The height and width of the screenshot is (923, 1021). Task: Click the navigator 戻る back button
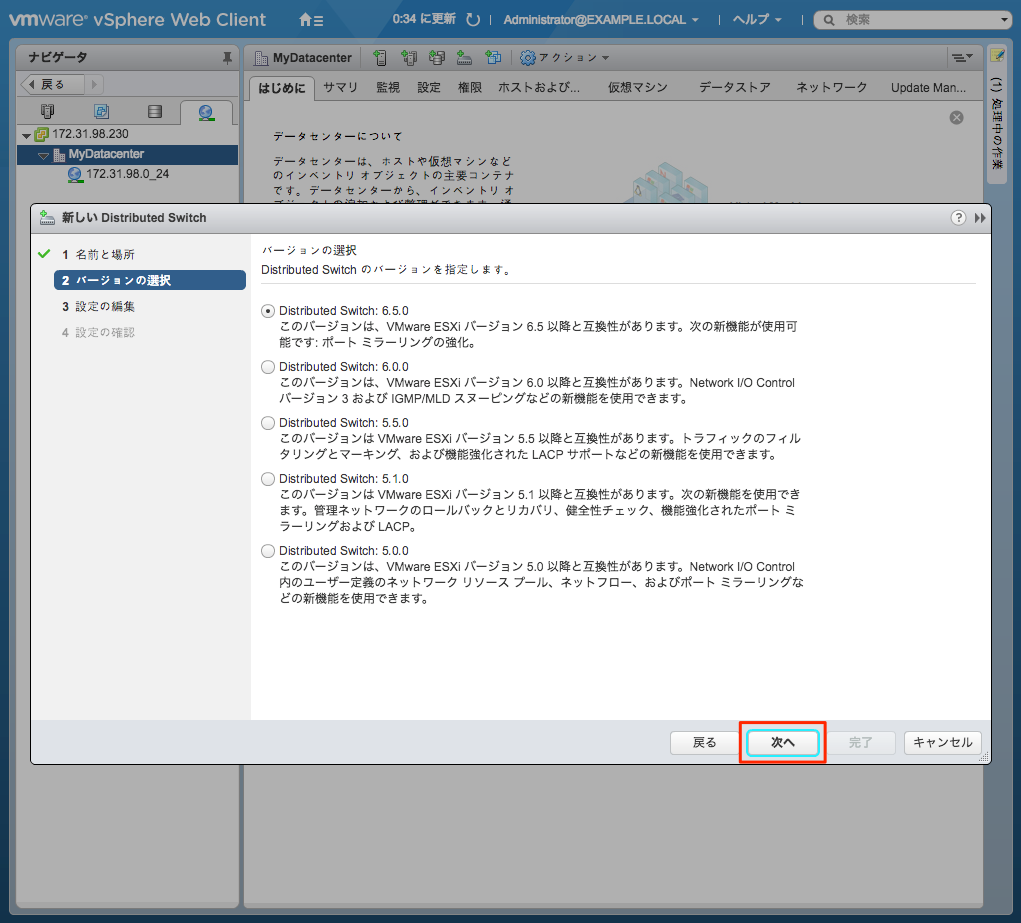(53, 85)
